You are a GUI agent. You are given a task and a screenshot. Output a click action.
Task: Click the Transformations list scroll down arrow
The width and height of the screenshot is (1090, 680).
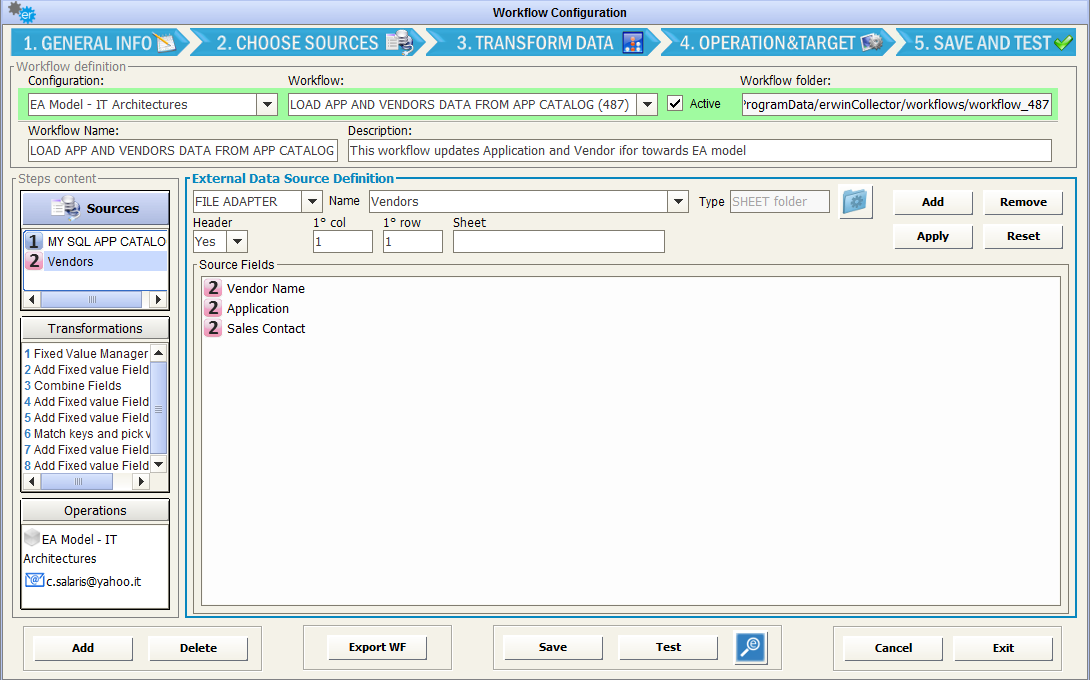[158, 464]
